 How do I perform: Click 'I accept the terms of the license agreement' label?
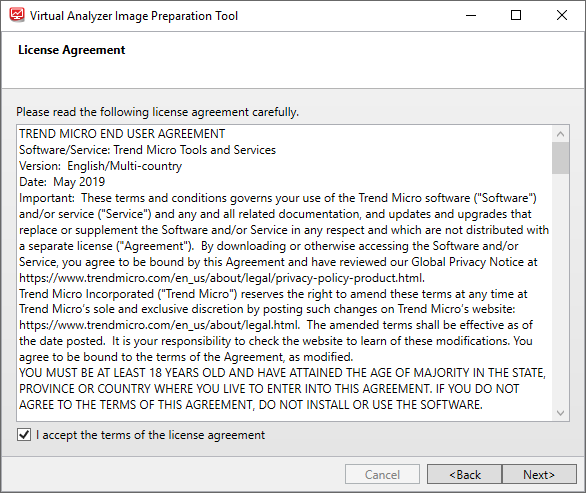151,435
